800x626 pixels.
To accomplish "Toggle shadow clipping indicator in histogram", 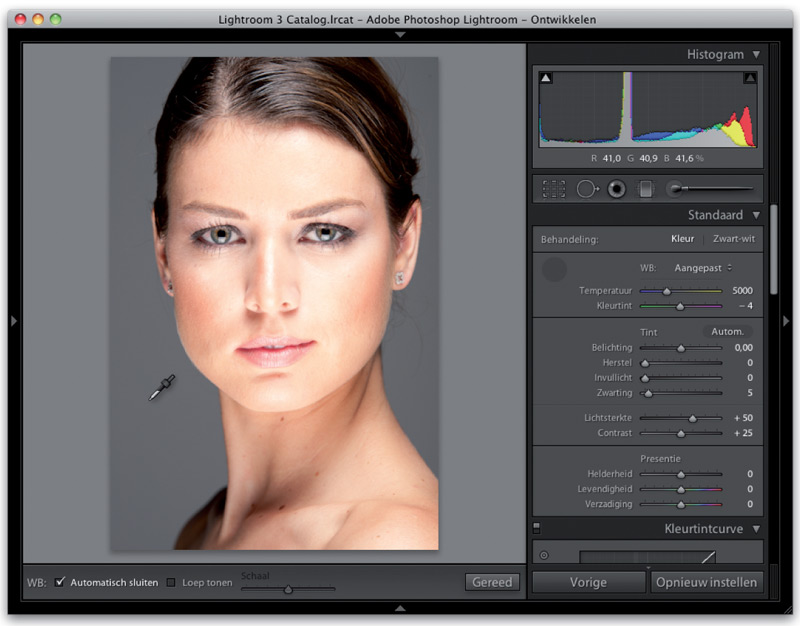I will pos(545,78).
